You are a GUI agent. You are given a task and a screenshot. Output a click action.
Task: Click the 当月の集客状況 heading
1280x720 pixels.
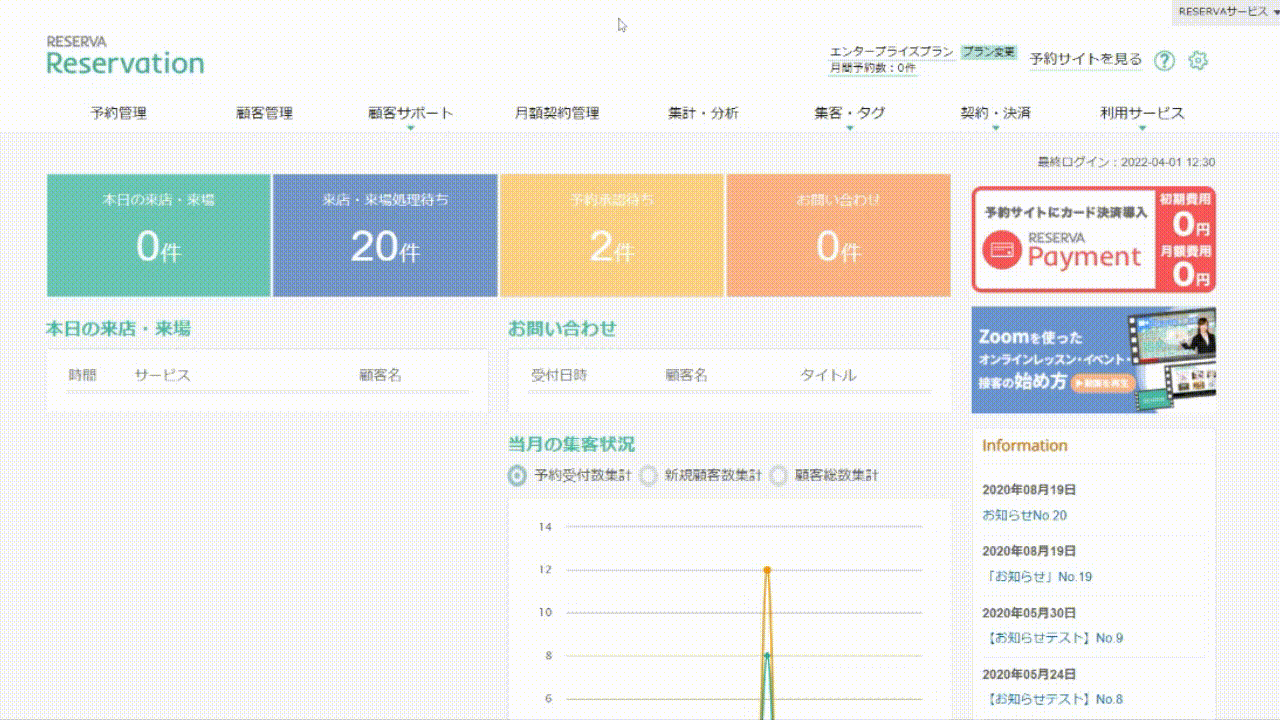click(571, 444)
